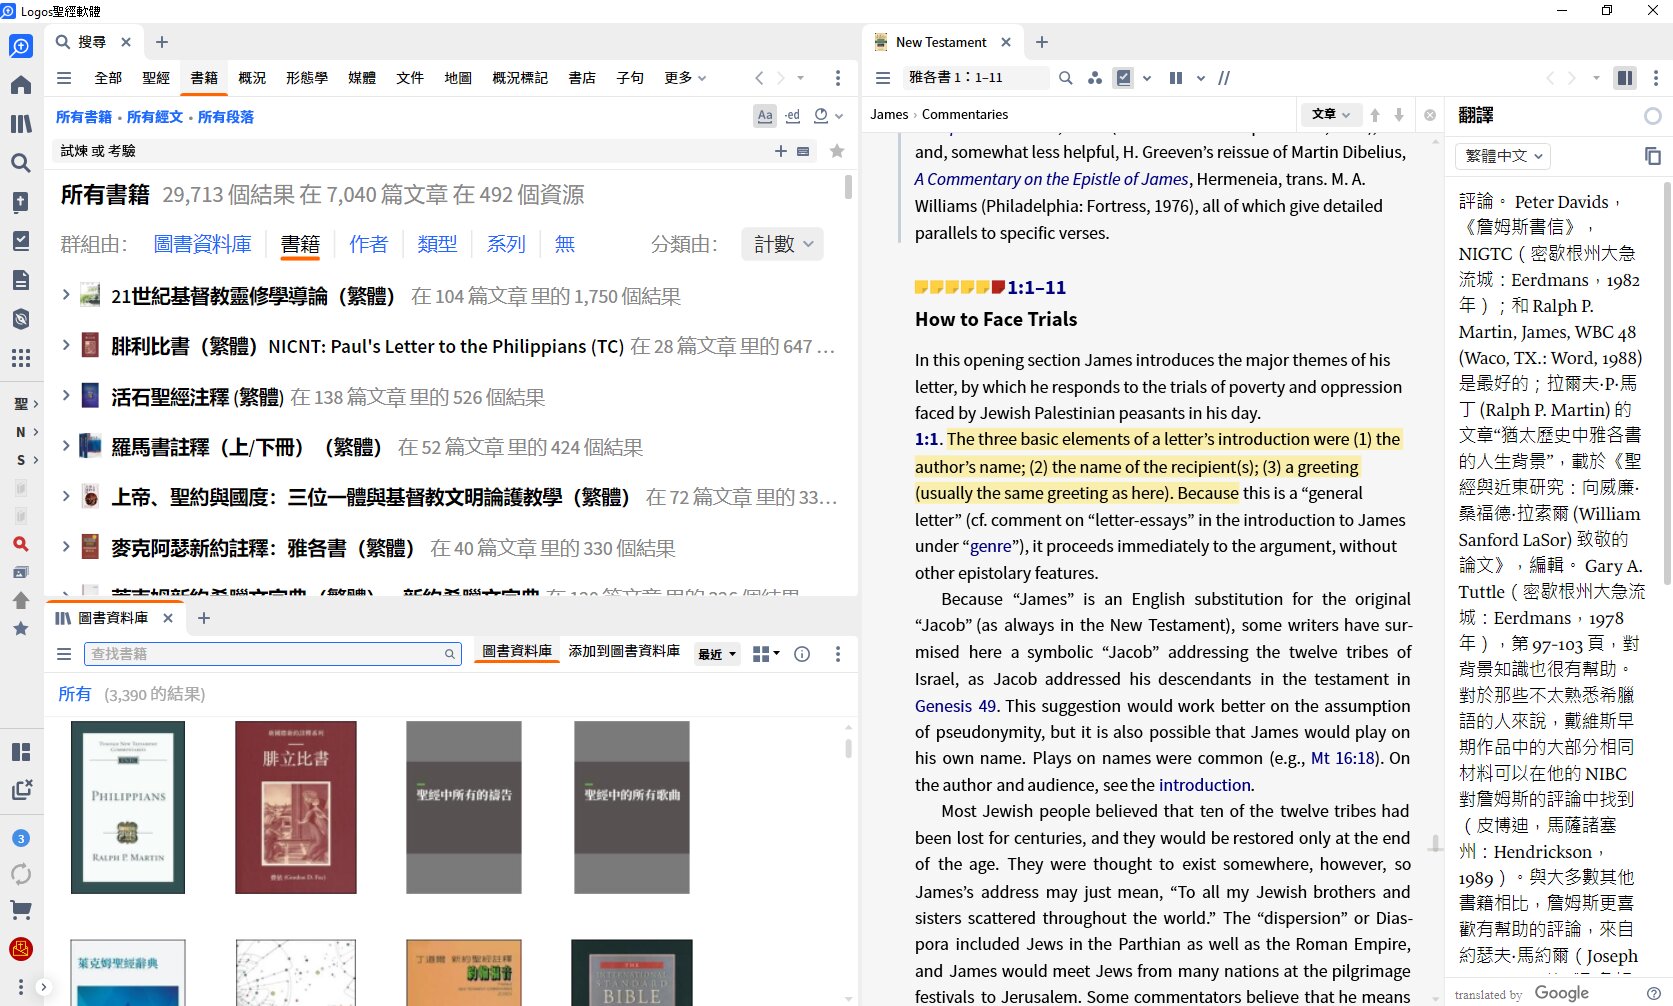Click the sidebar magnifier Search icon
Viewport: 1673px width, 1006px height.
point(20,163)
